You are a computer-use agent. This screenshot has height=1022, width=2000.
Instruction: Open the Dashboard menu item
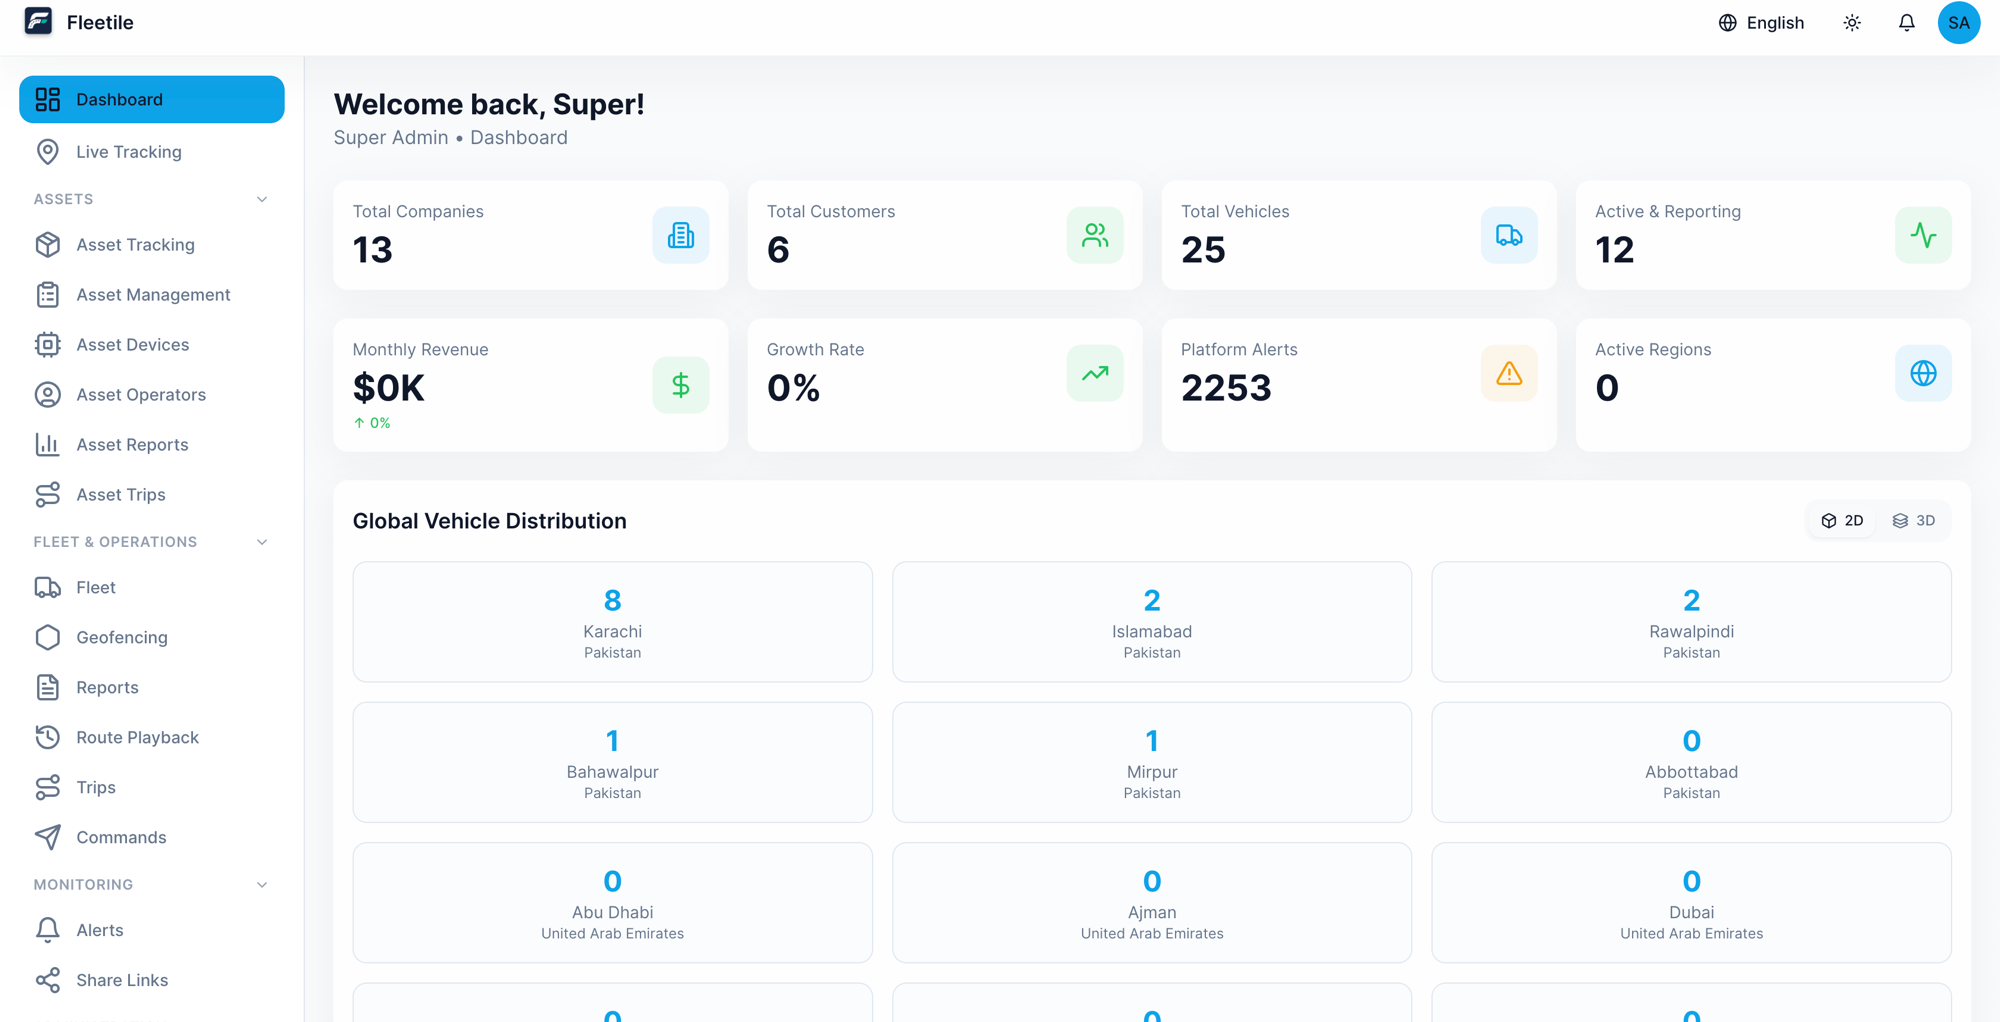click(x=152, y=99)
